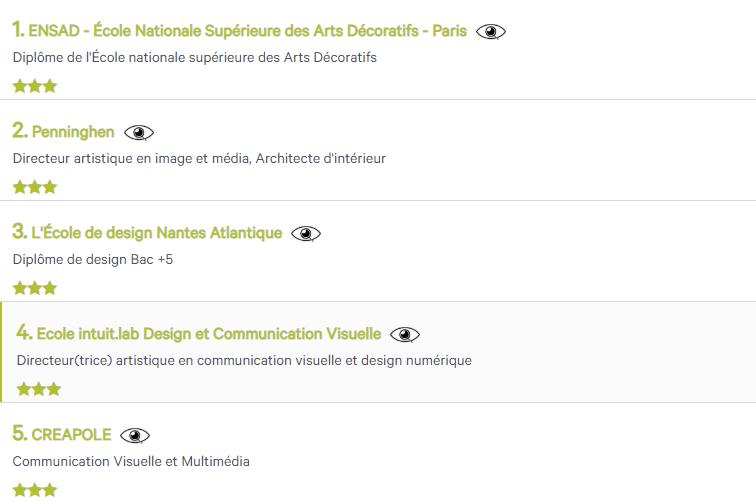Open Ecole intuit.lab Design et Communication Visuelle
Screen dimensions: 756x502
point(209,334)
